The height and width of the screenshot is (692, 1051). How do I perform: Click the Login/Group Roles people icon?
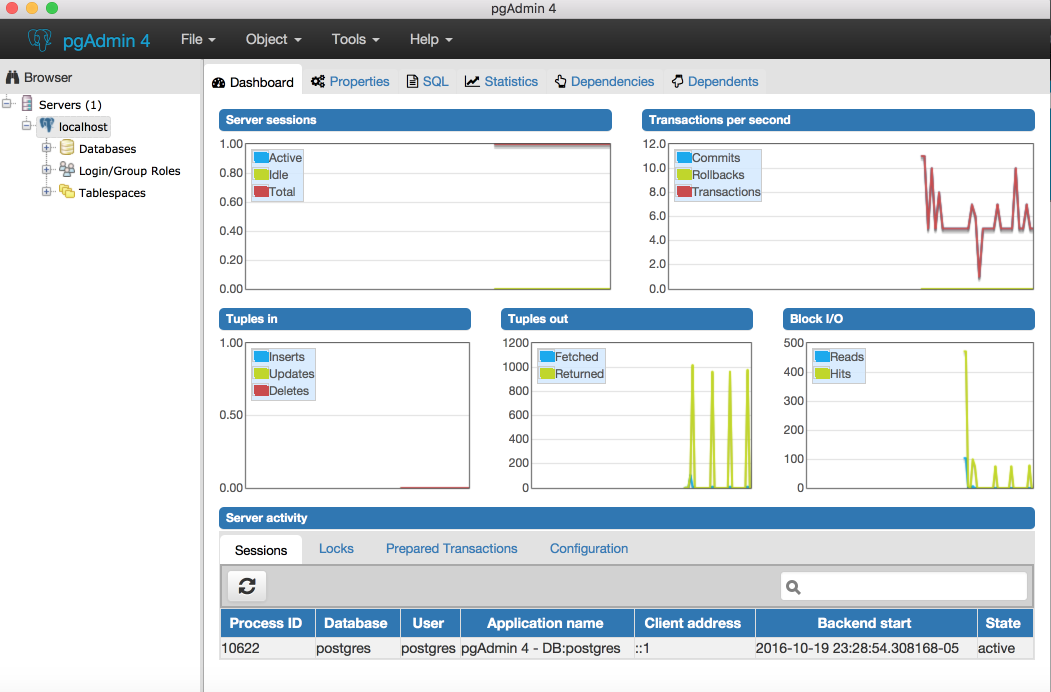coord(67,169)
